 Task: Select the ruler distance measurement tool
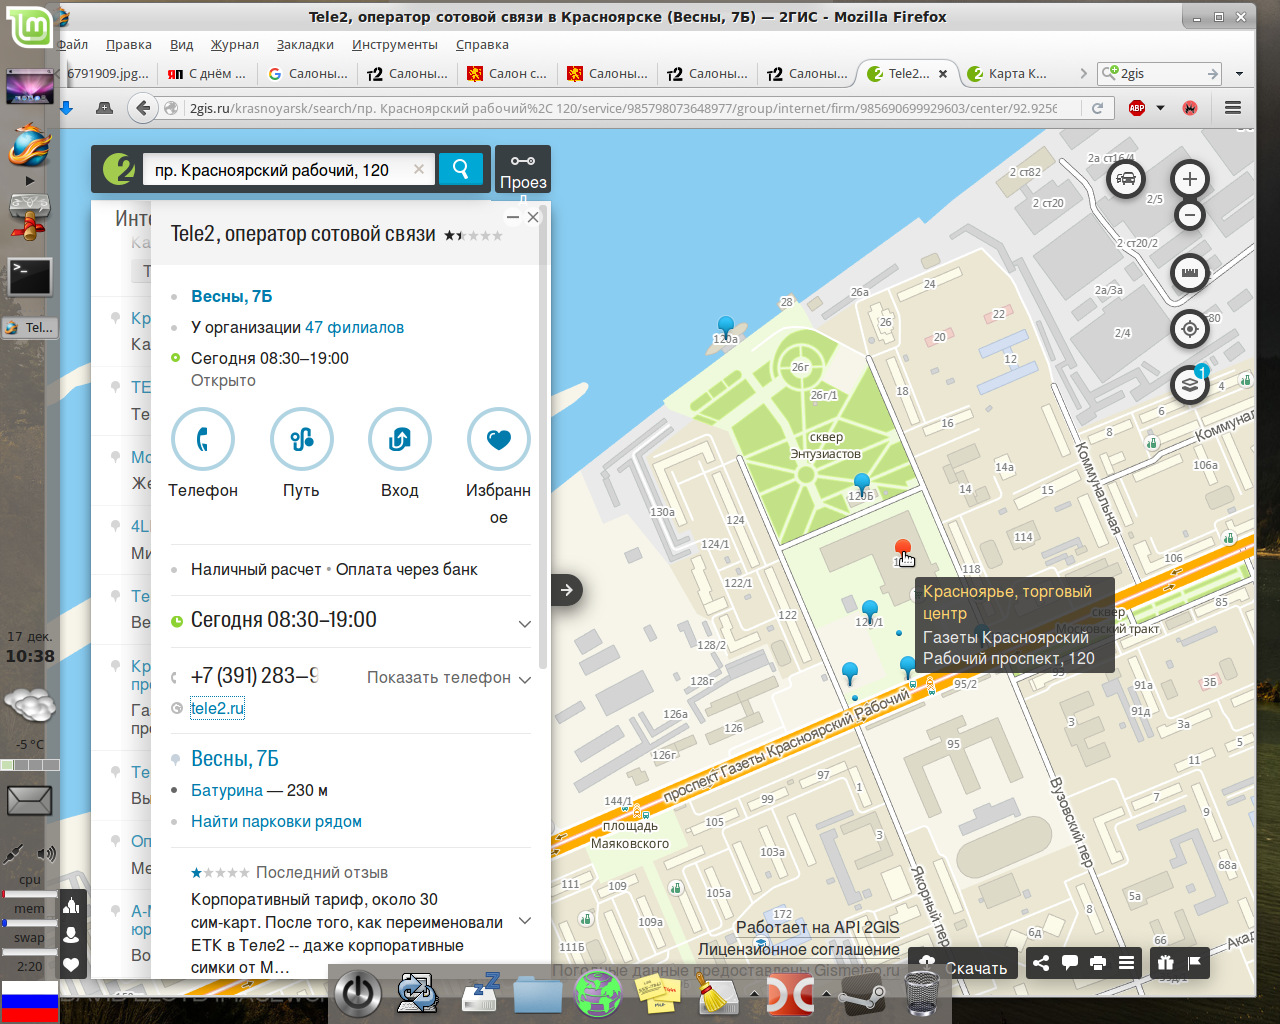tap(1189, 272)
